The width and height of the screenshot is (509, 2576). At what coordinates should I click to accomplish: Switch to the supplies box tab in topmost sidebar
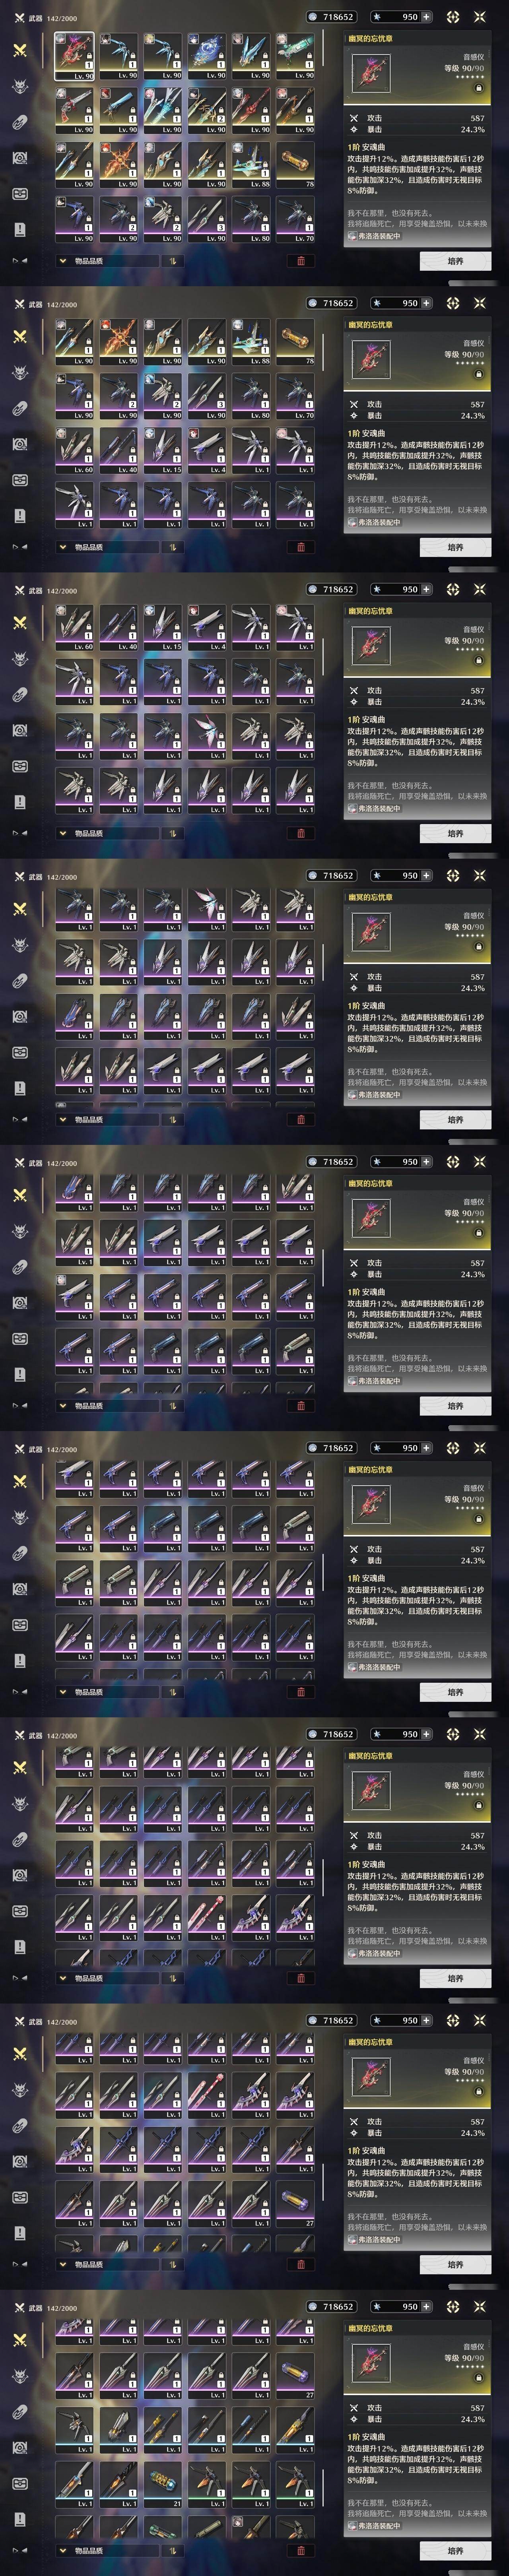click(19, 193)
